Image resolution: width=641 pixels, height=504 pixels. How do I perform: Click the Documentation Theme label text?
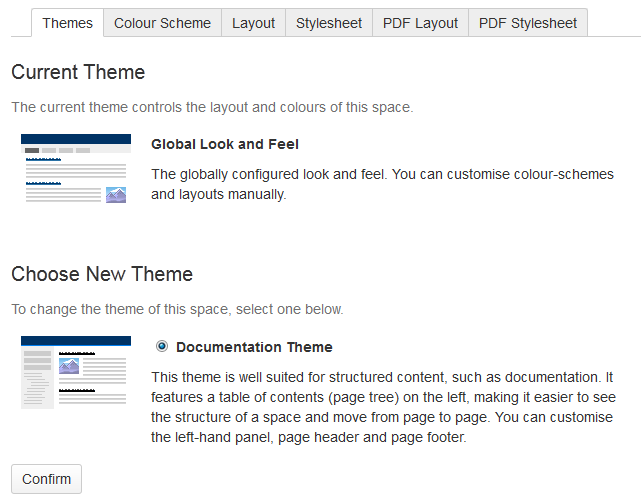[254, 347]
